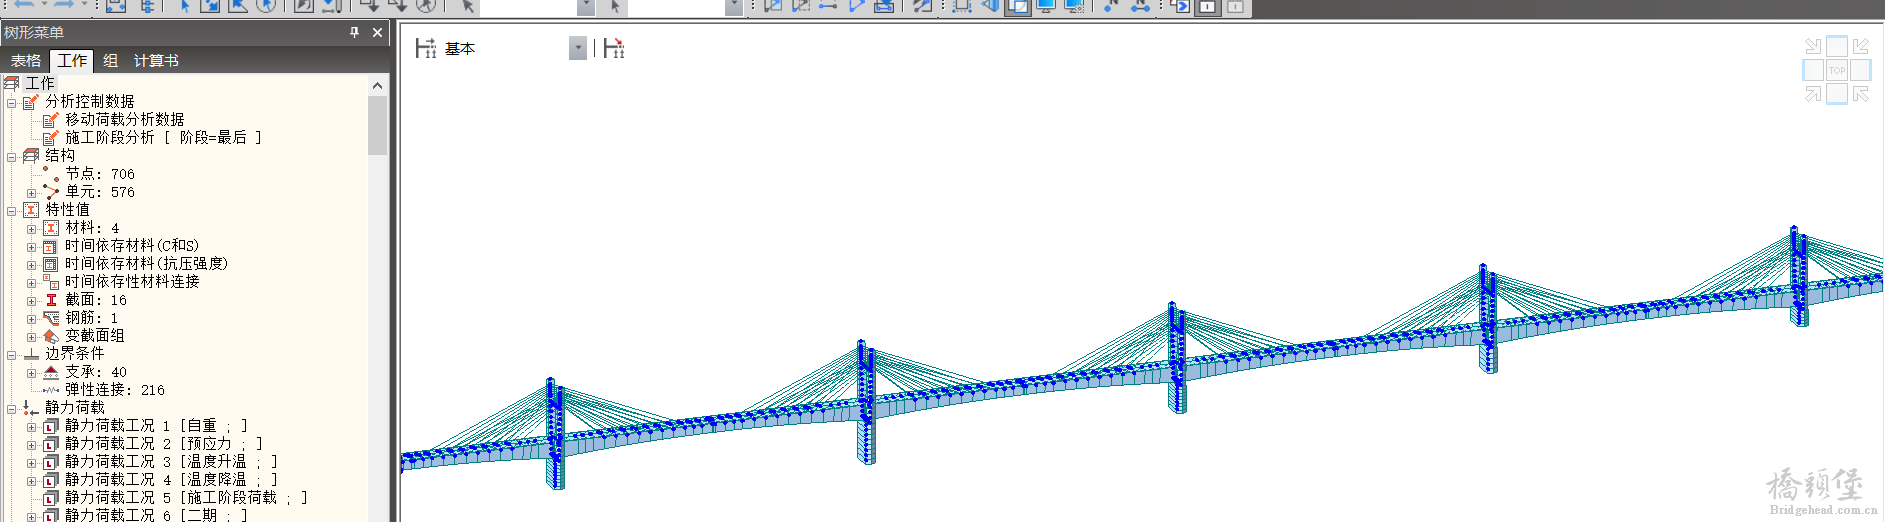This screenshot has height=522, width=1885.
Task: Expand the 单元: 576 node
Action: pos(32,192)
